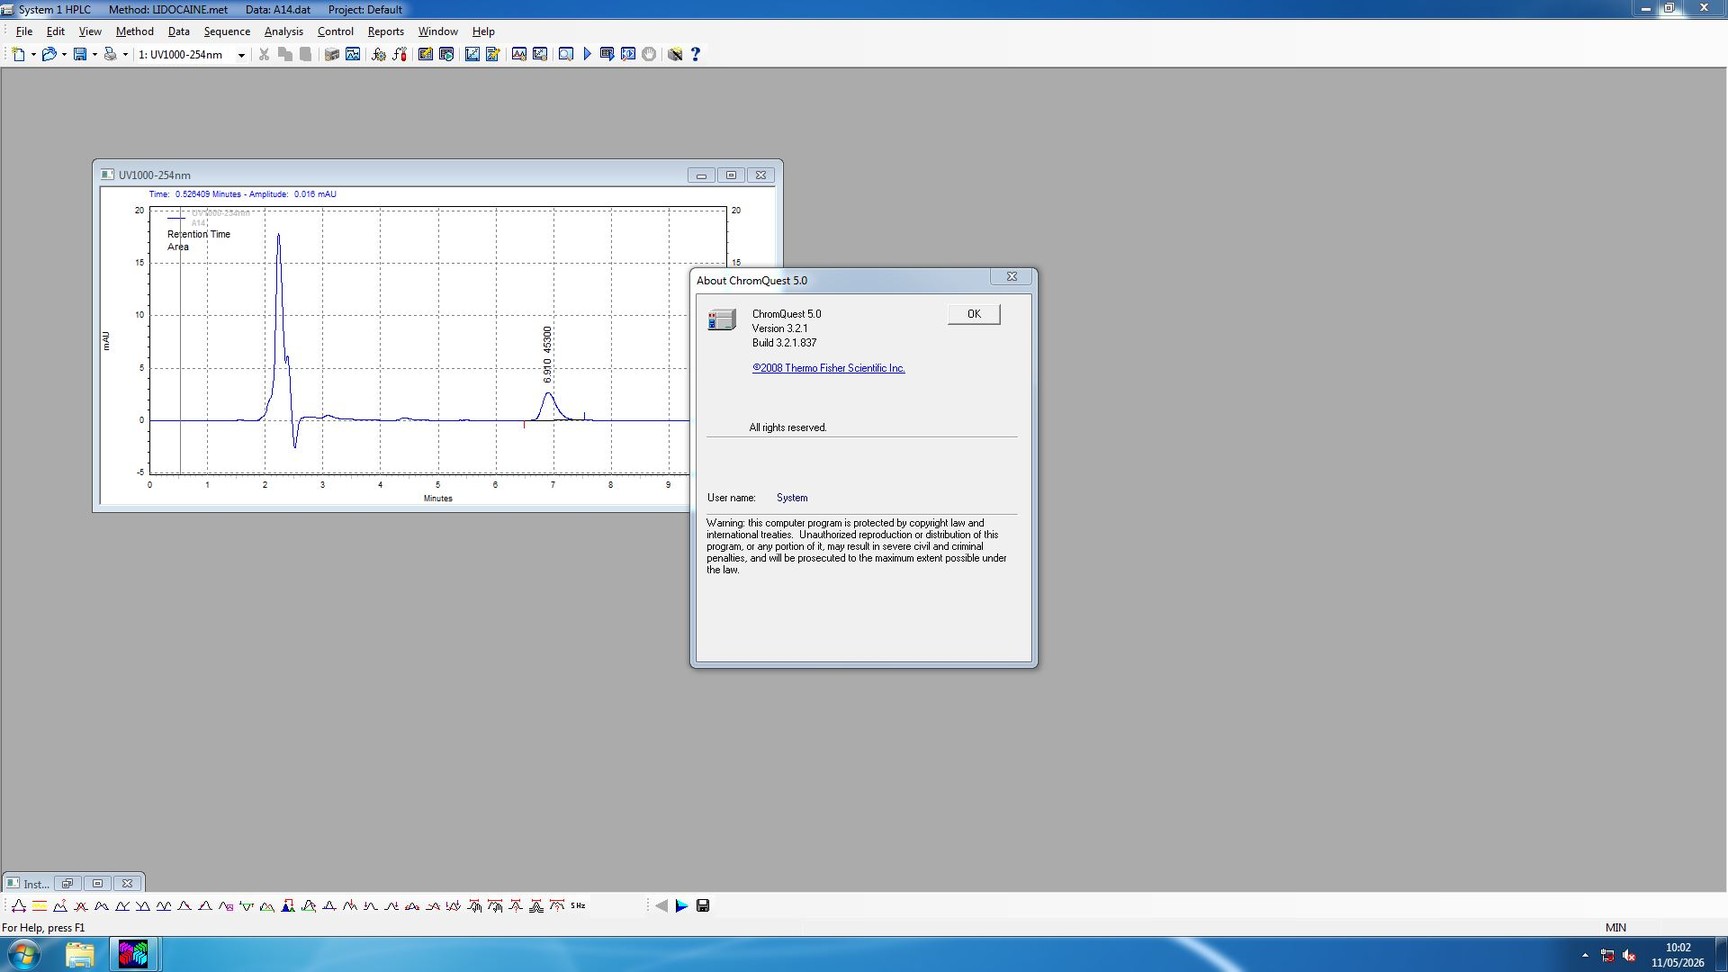
Task: Click the blue single-run play arrow in top toolbar
Action: coord(587,54)
